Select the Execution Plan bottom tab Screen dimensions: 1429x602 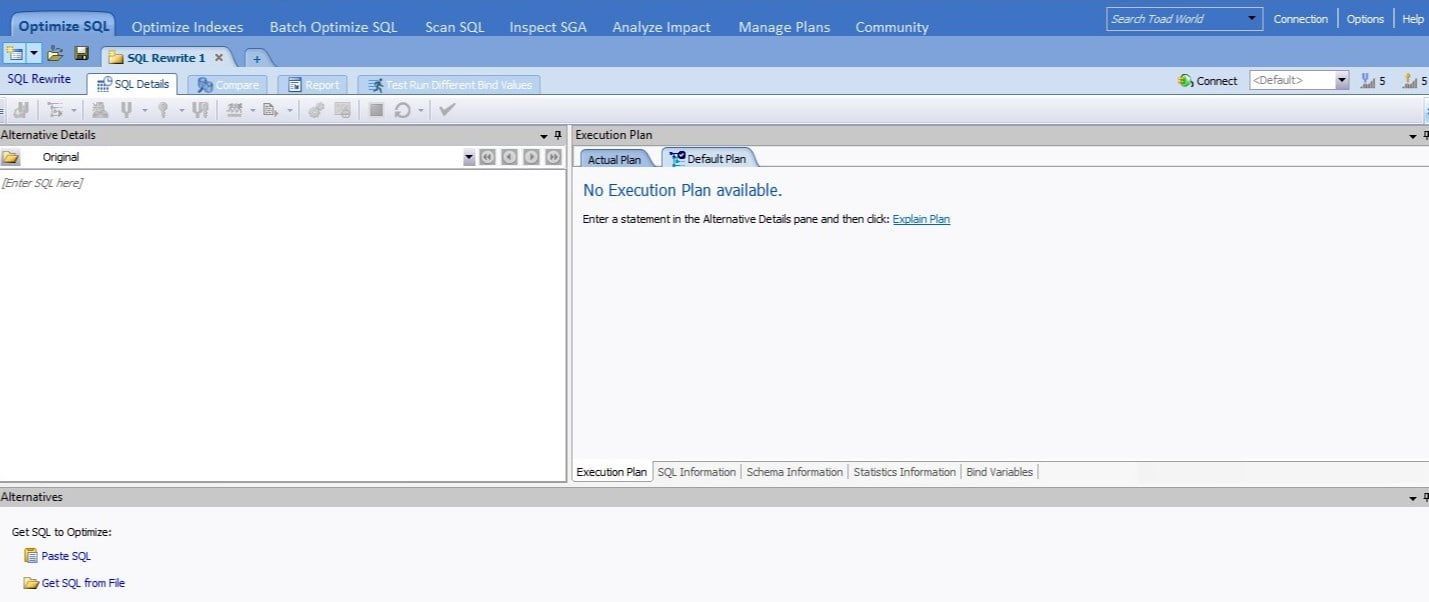pos(612,472)
